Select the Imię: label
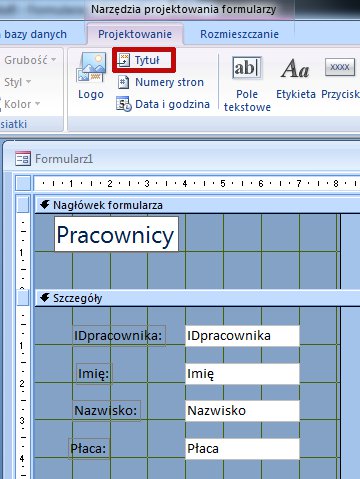 coord(94,373)
